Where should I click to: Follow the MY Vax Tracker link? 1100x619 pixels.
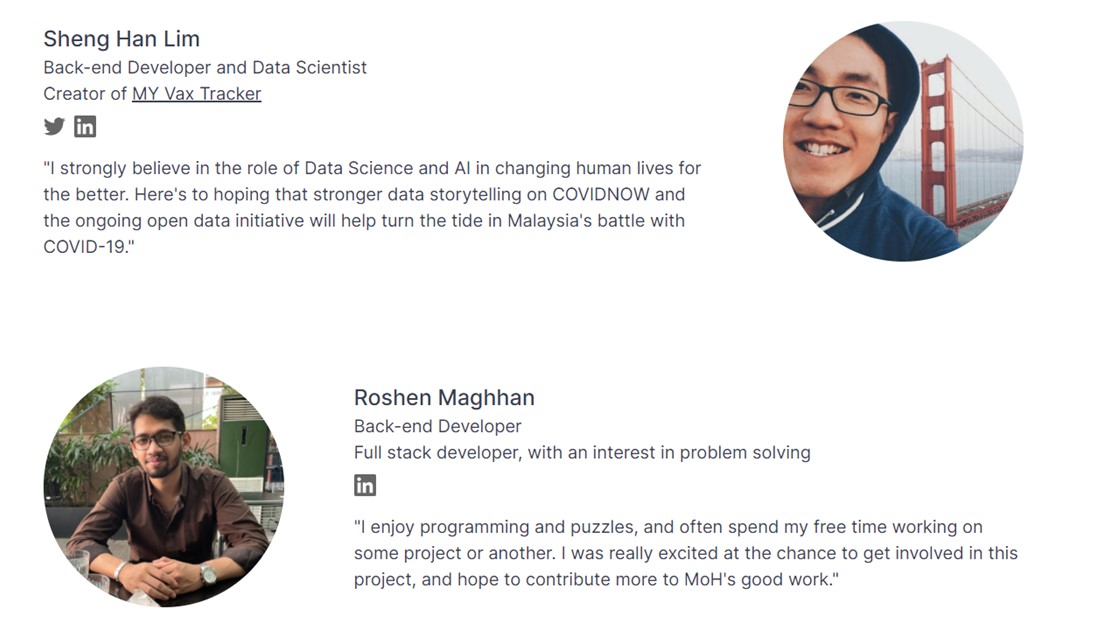[x=196, y=93]
